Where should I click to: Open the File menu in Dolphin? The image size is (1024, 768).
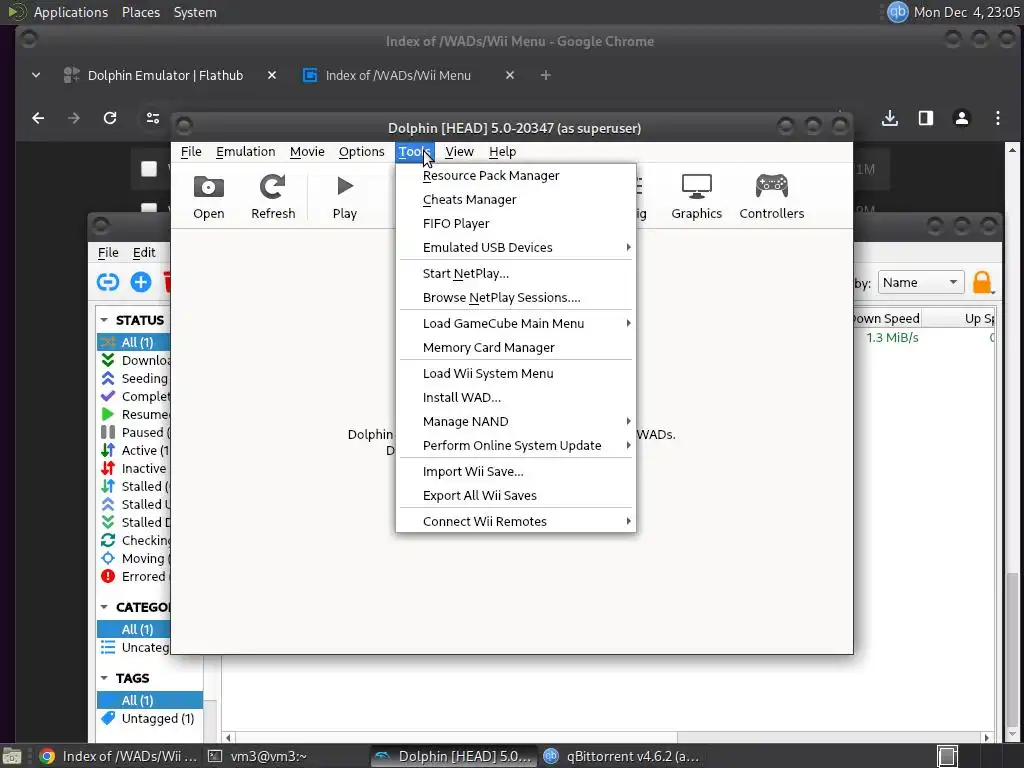point(191,152)
